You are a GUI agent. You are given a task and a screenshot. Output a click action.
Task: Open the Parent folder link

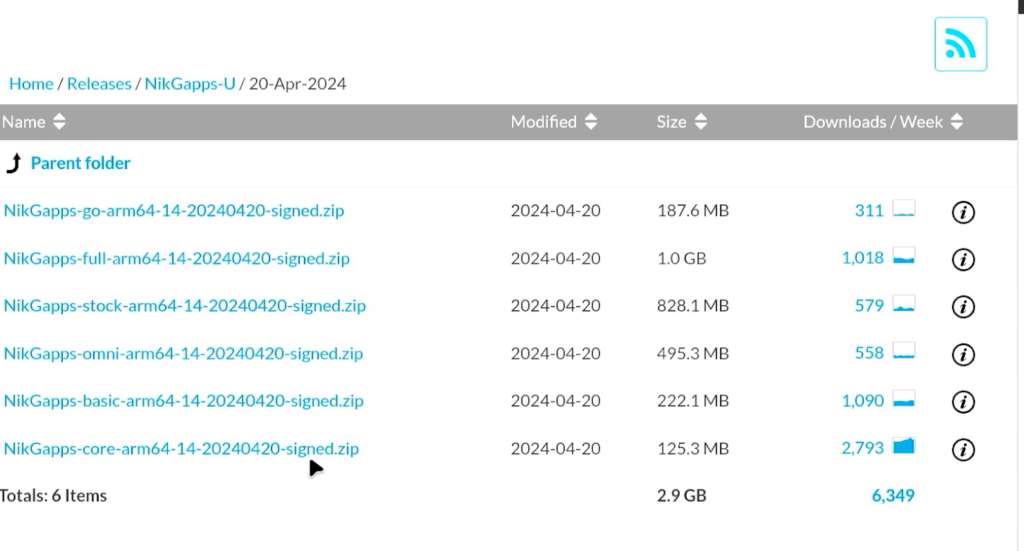tap(80, 163)
